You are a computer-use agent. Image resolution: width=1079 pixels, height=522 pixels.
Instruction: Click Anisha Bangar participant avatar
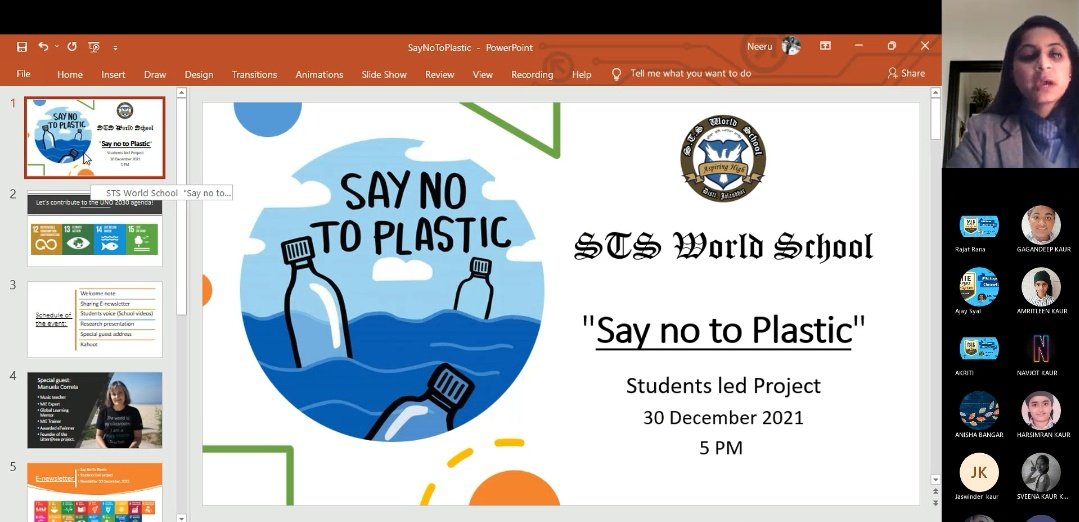(x=979, y=411)
